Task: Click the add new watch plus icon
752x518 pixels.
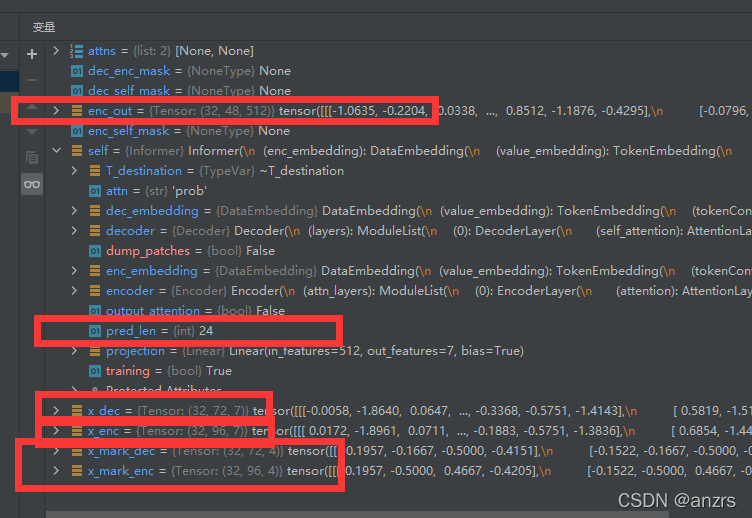Action: coord(32,54)
